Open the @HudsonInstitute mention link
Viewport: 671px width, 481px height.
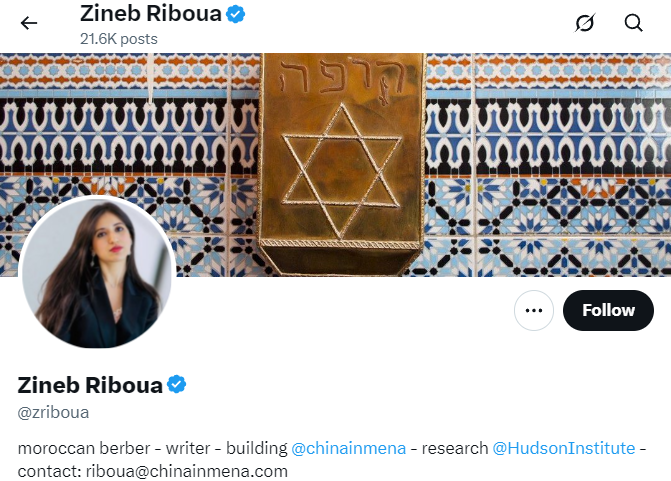click(x=564, y=448)
